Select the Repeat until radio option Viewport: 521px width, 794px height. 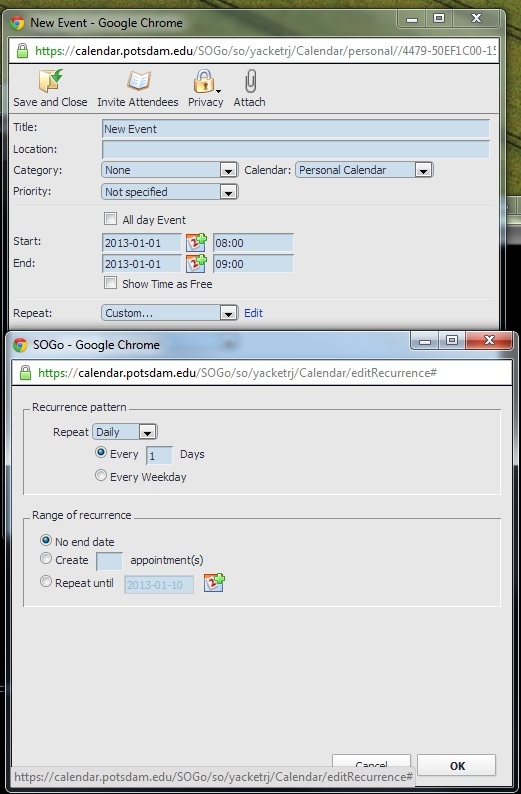(x=46, y=581)
